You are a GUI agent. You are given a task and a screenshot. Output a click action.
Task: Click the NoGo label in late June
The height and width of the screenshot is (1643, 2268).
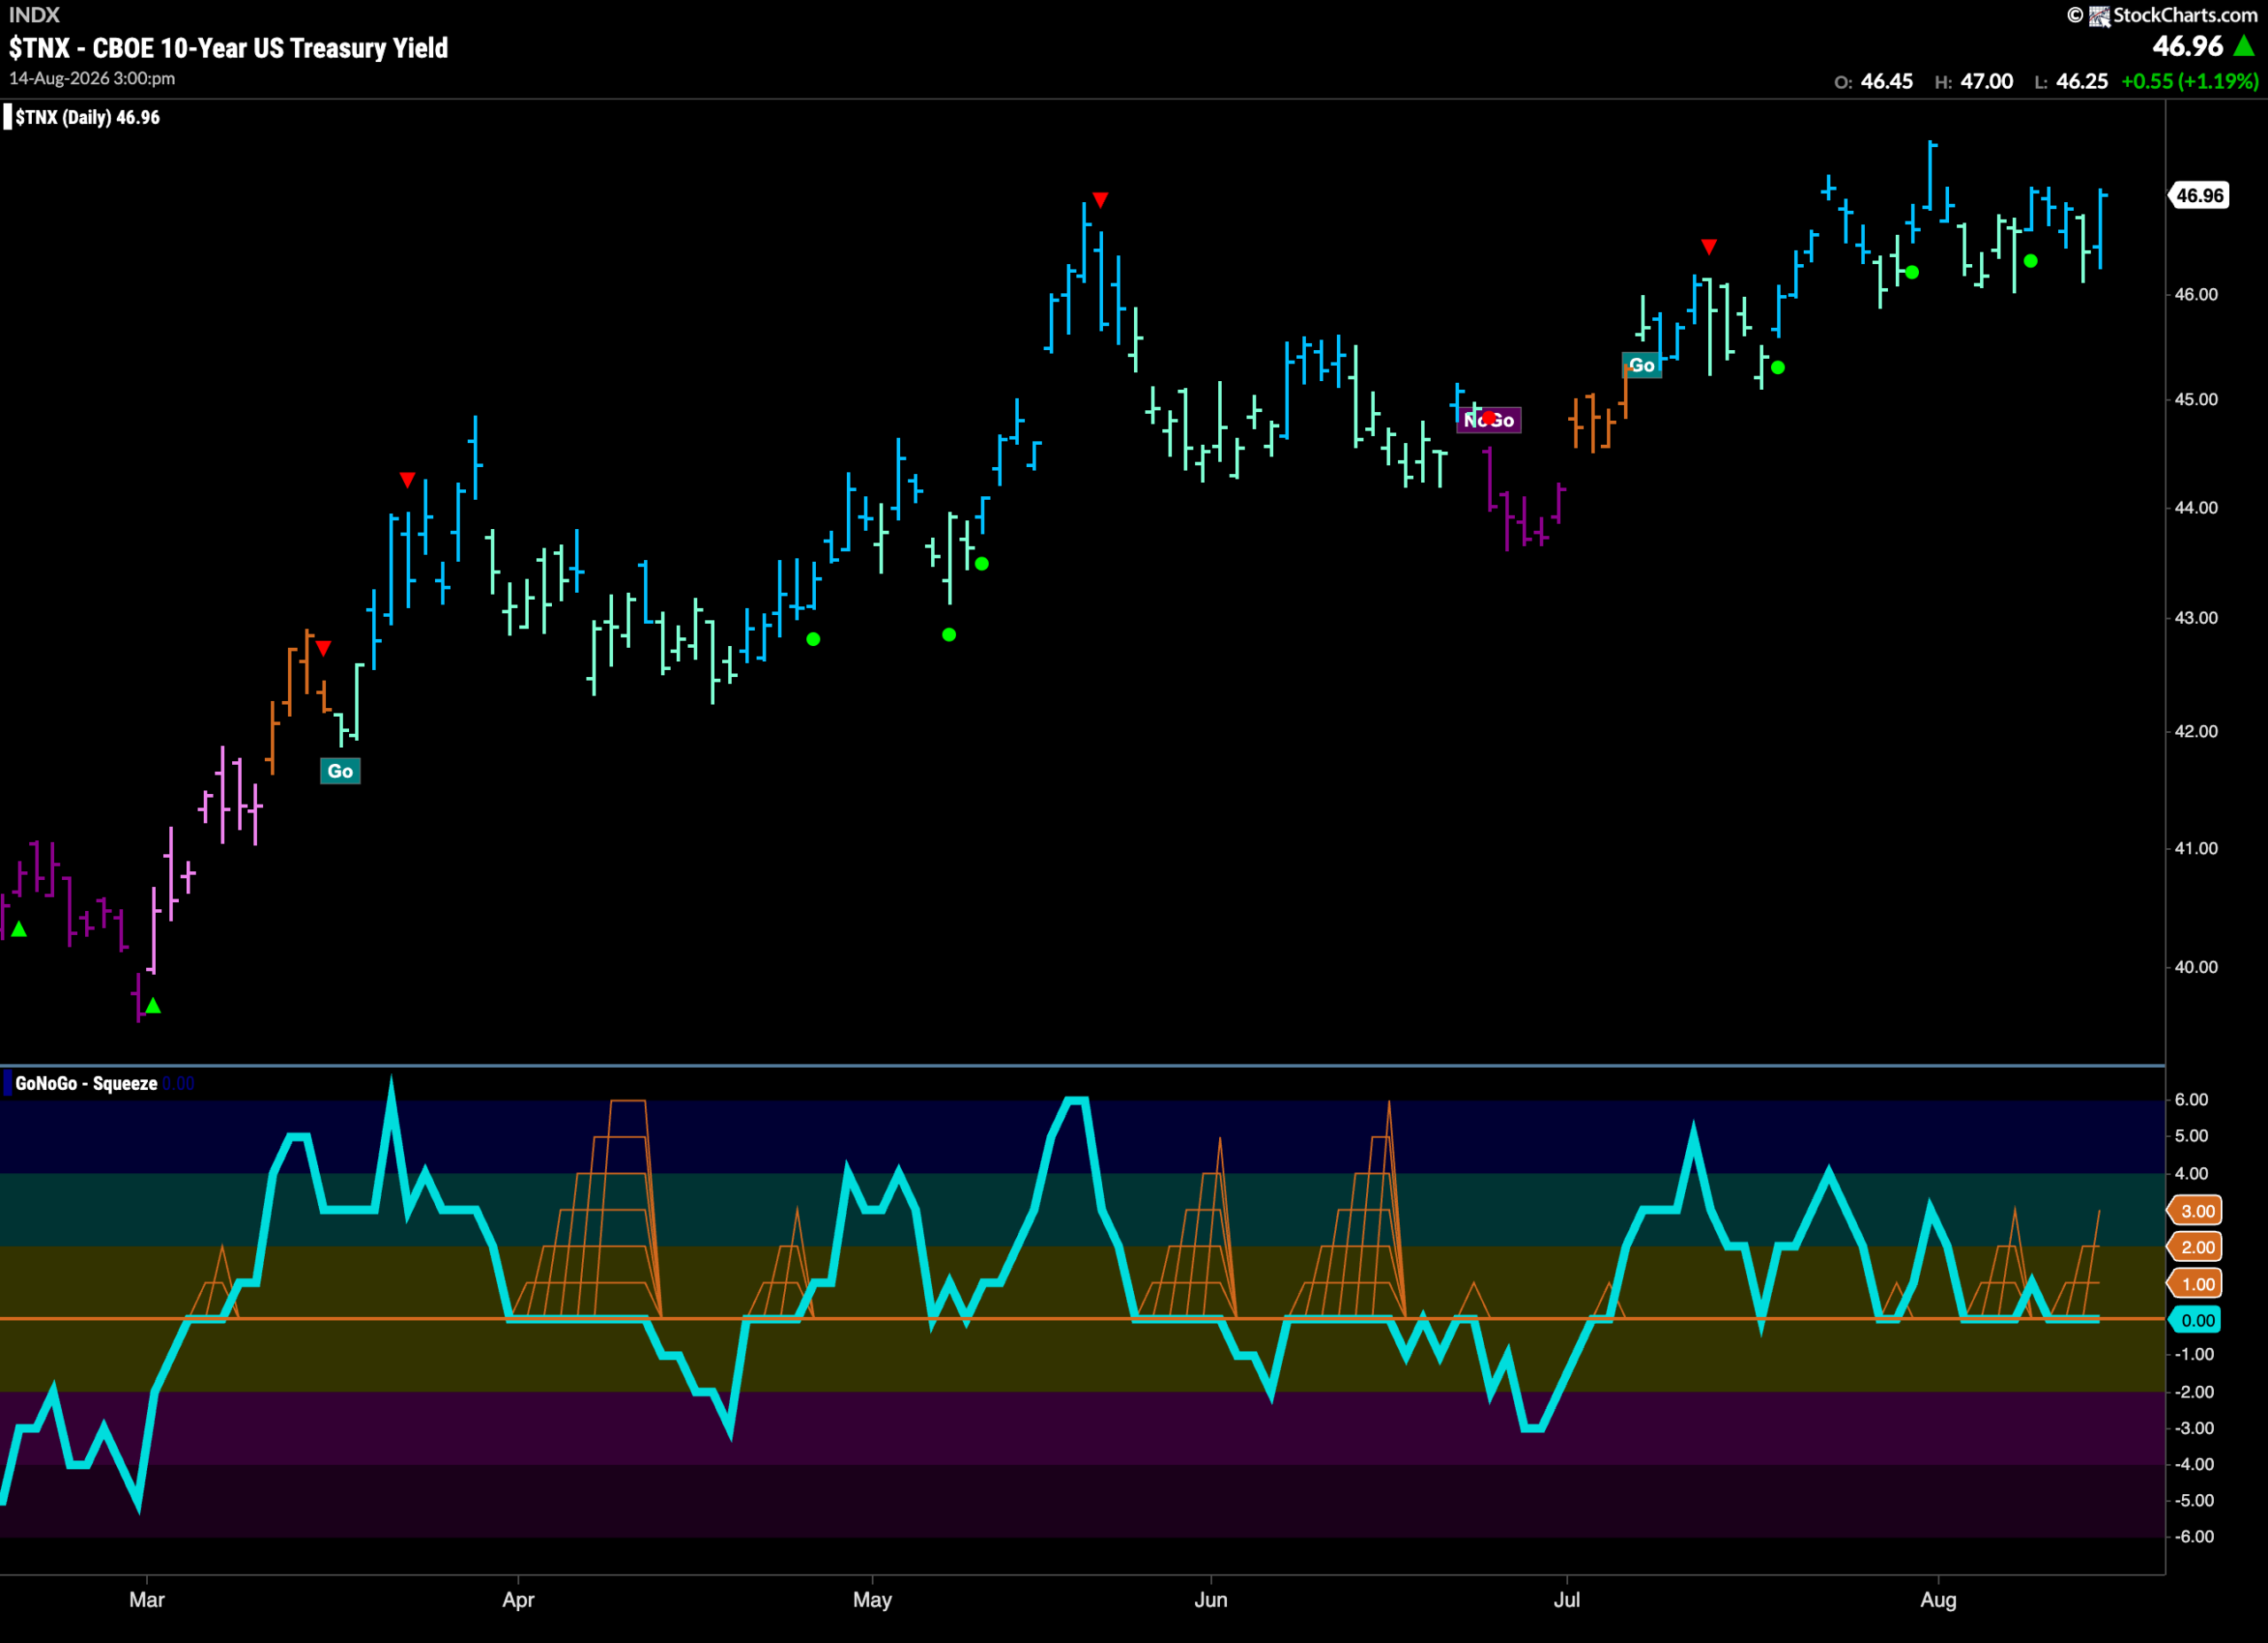click(x=1489, y=420)
